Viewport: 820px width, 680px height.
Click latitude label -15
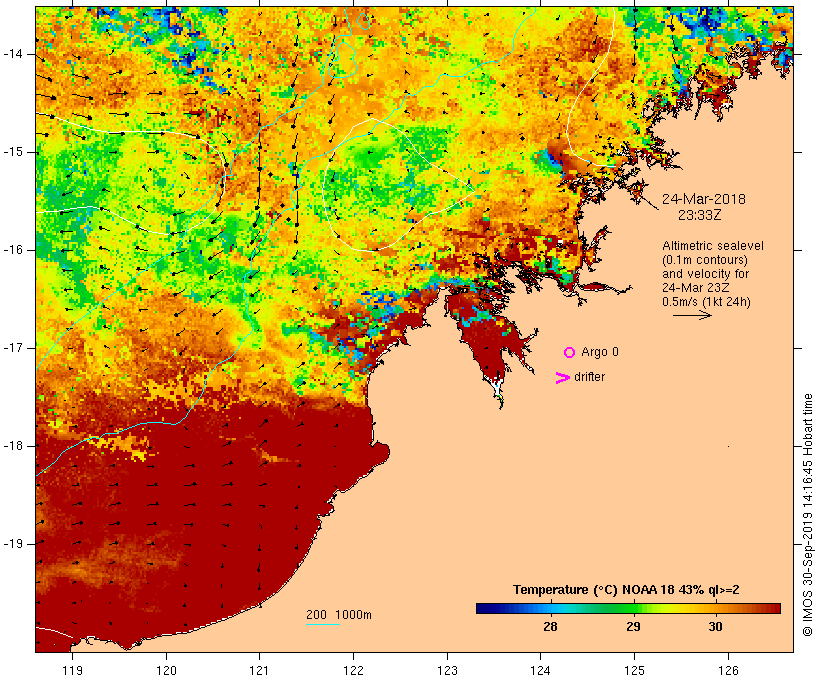click(x=13, y=152)
